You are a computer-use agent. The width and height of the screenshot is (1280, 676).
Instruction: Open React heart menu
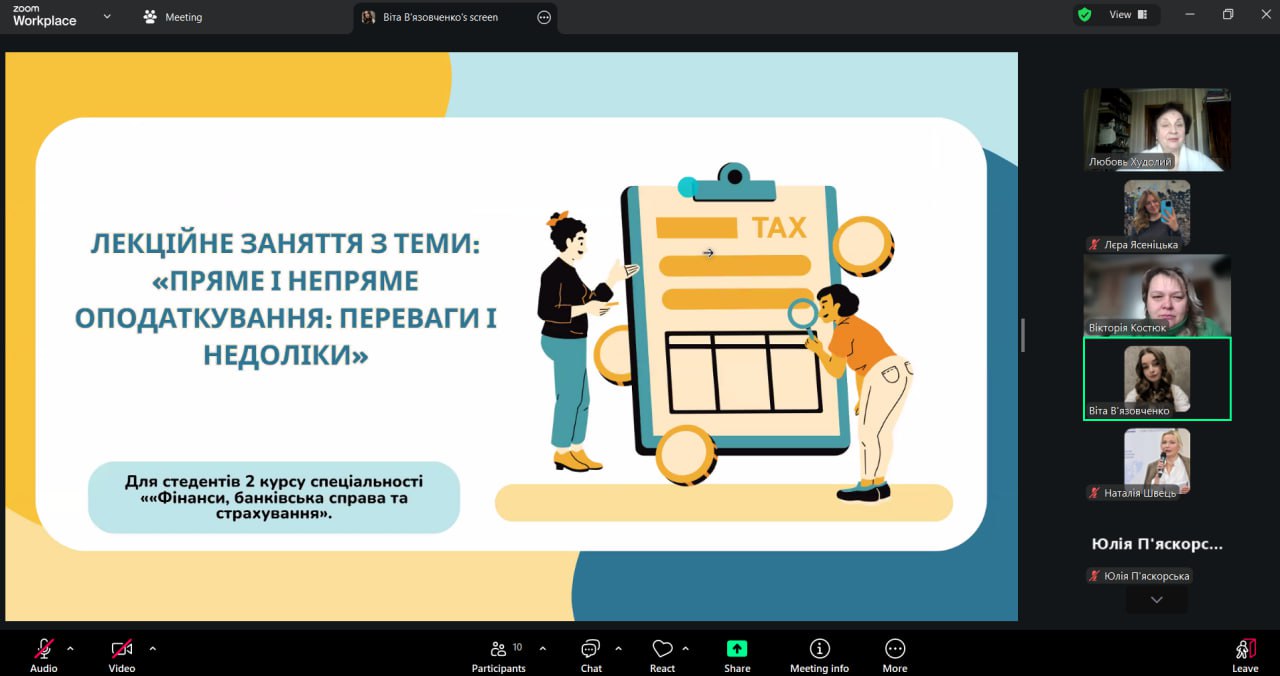pyautogui.click(x=662, y=655)
